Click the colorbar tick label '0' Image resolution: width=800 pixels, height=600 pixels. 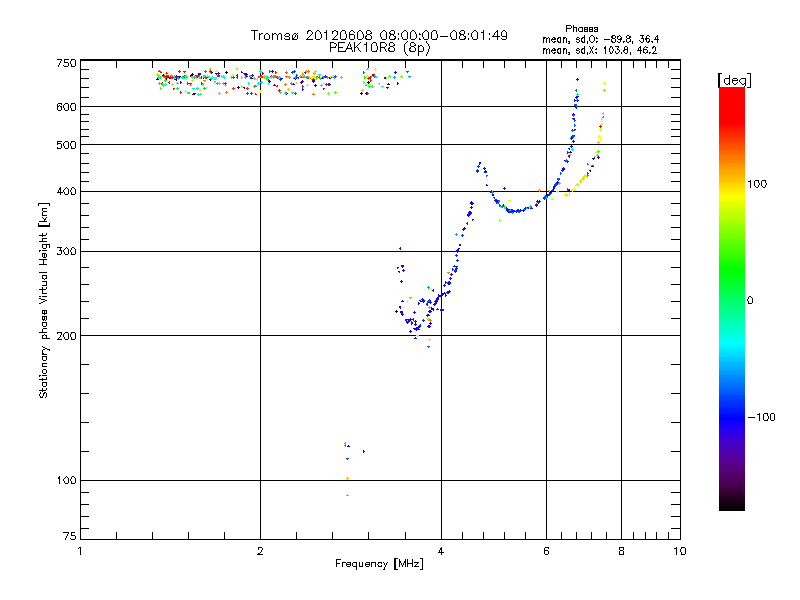[x=750, y=300]
